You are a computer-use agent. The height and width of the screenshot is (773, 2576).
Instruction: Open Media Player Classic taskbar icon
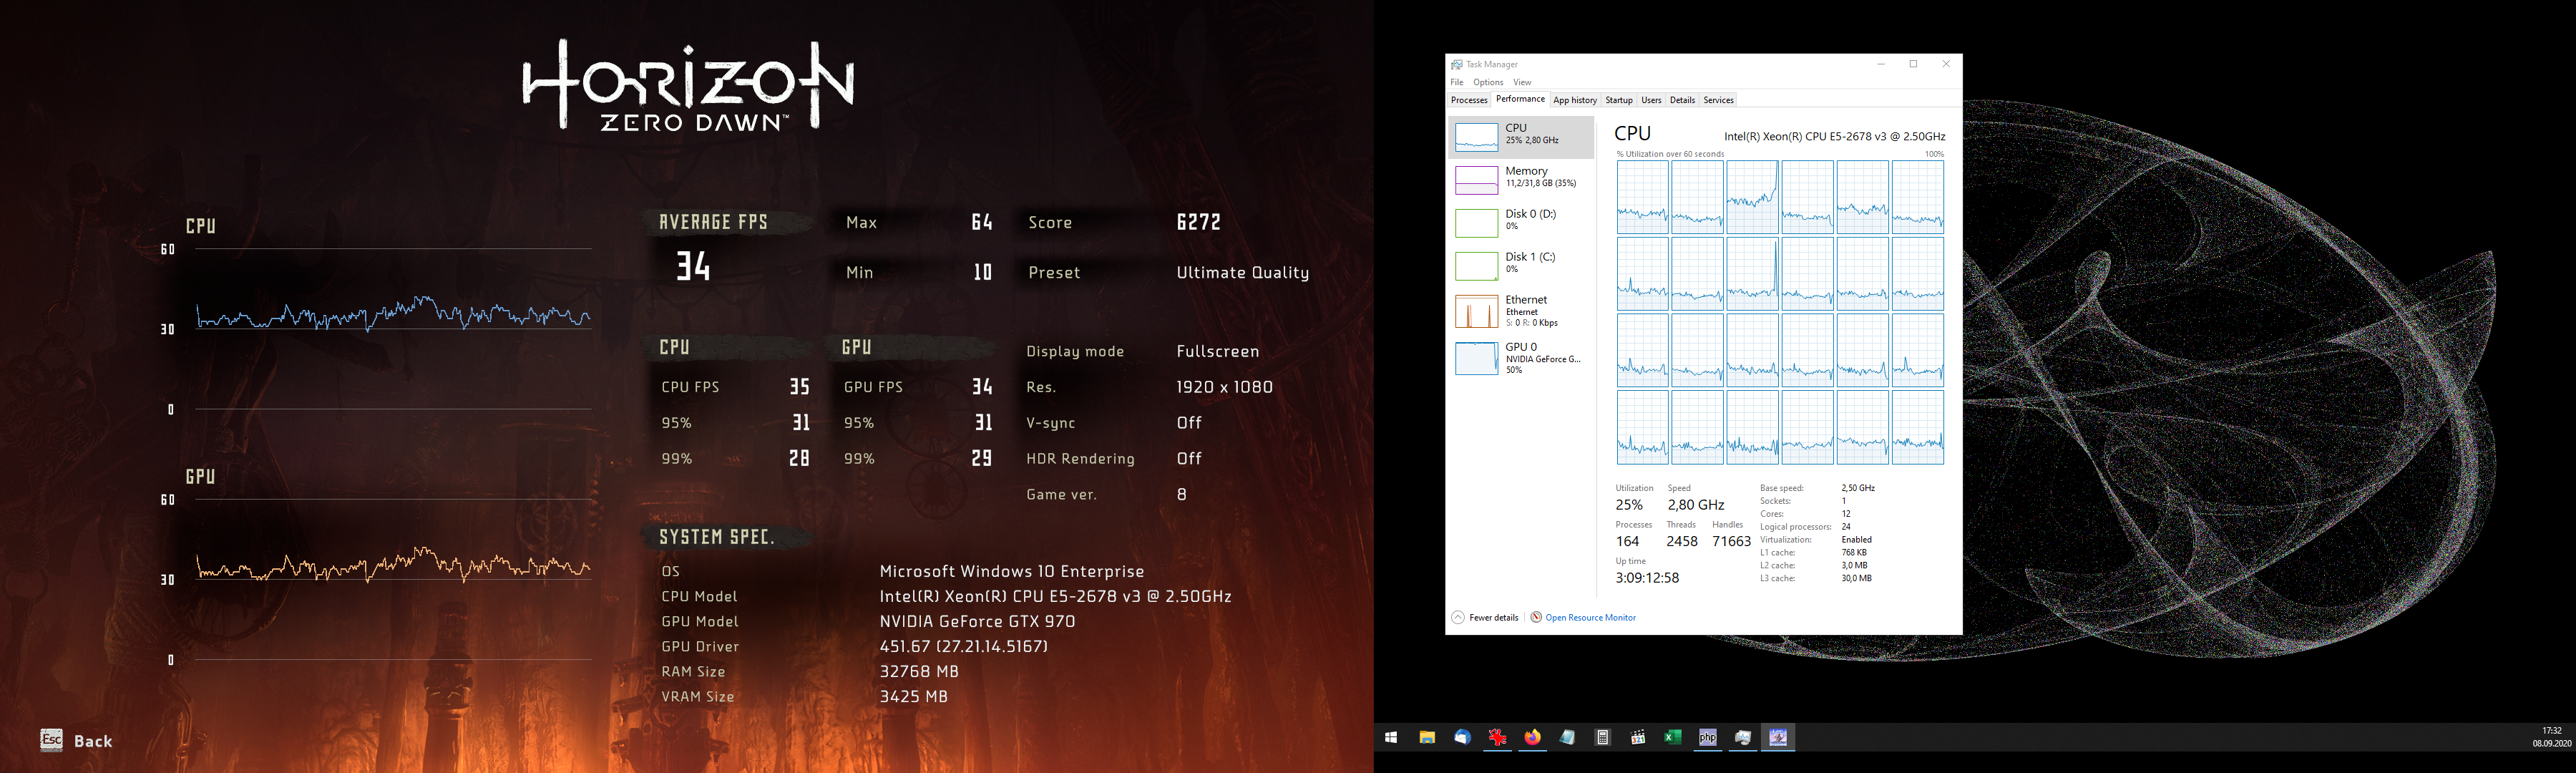(1638, 738)
